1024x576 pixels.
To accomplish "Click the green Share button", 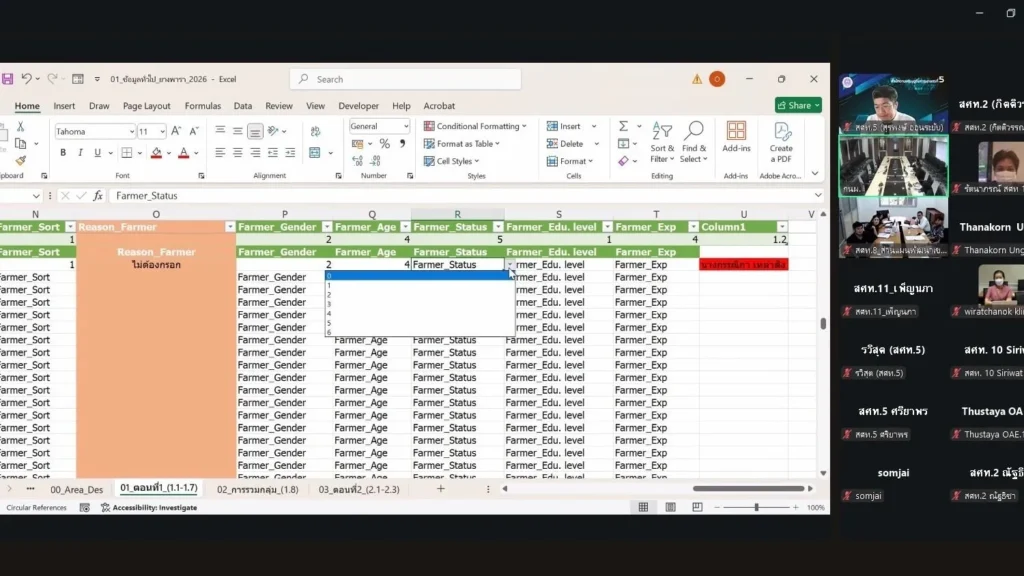I will pos(797,105).
